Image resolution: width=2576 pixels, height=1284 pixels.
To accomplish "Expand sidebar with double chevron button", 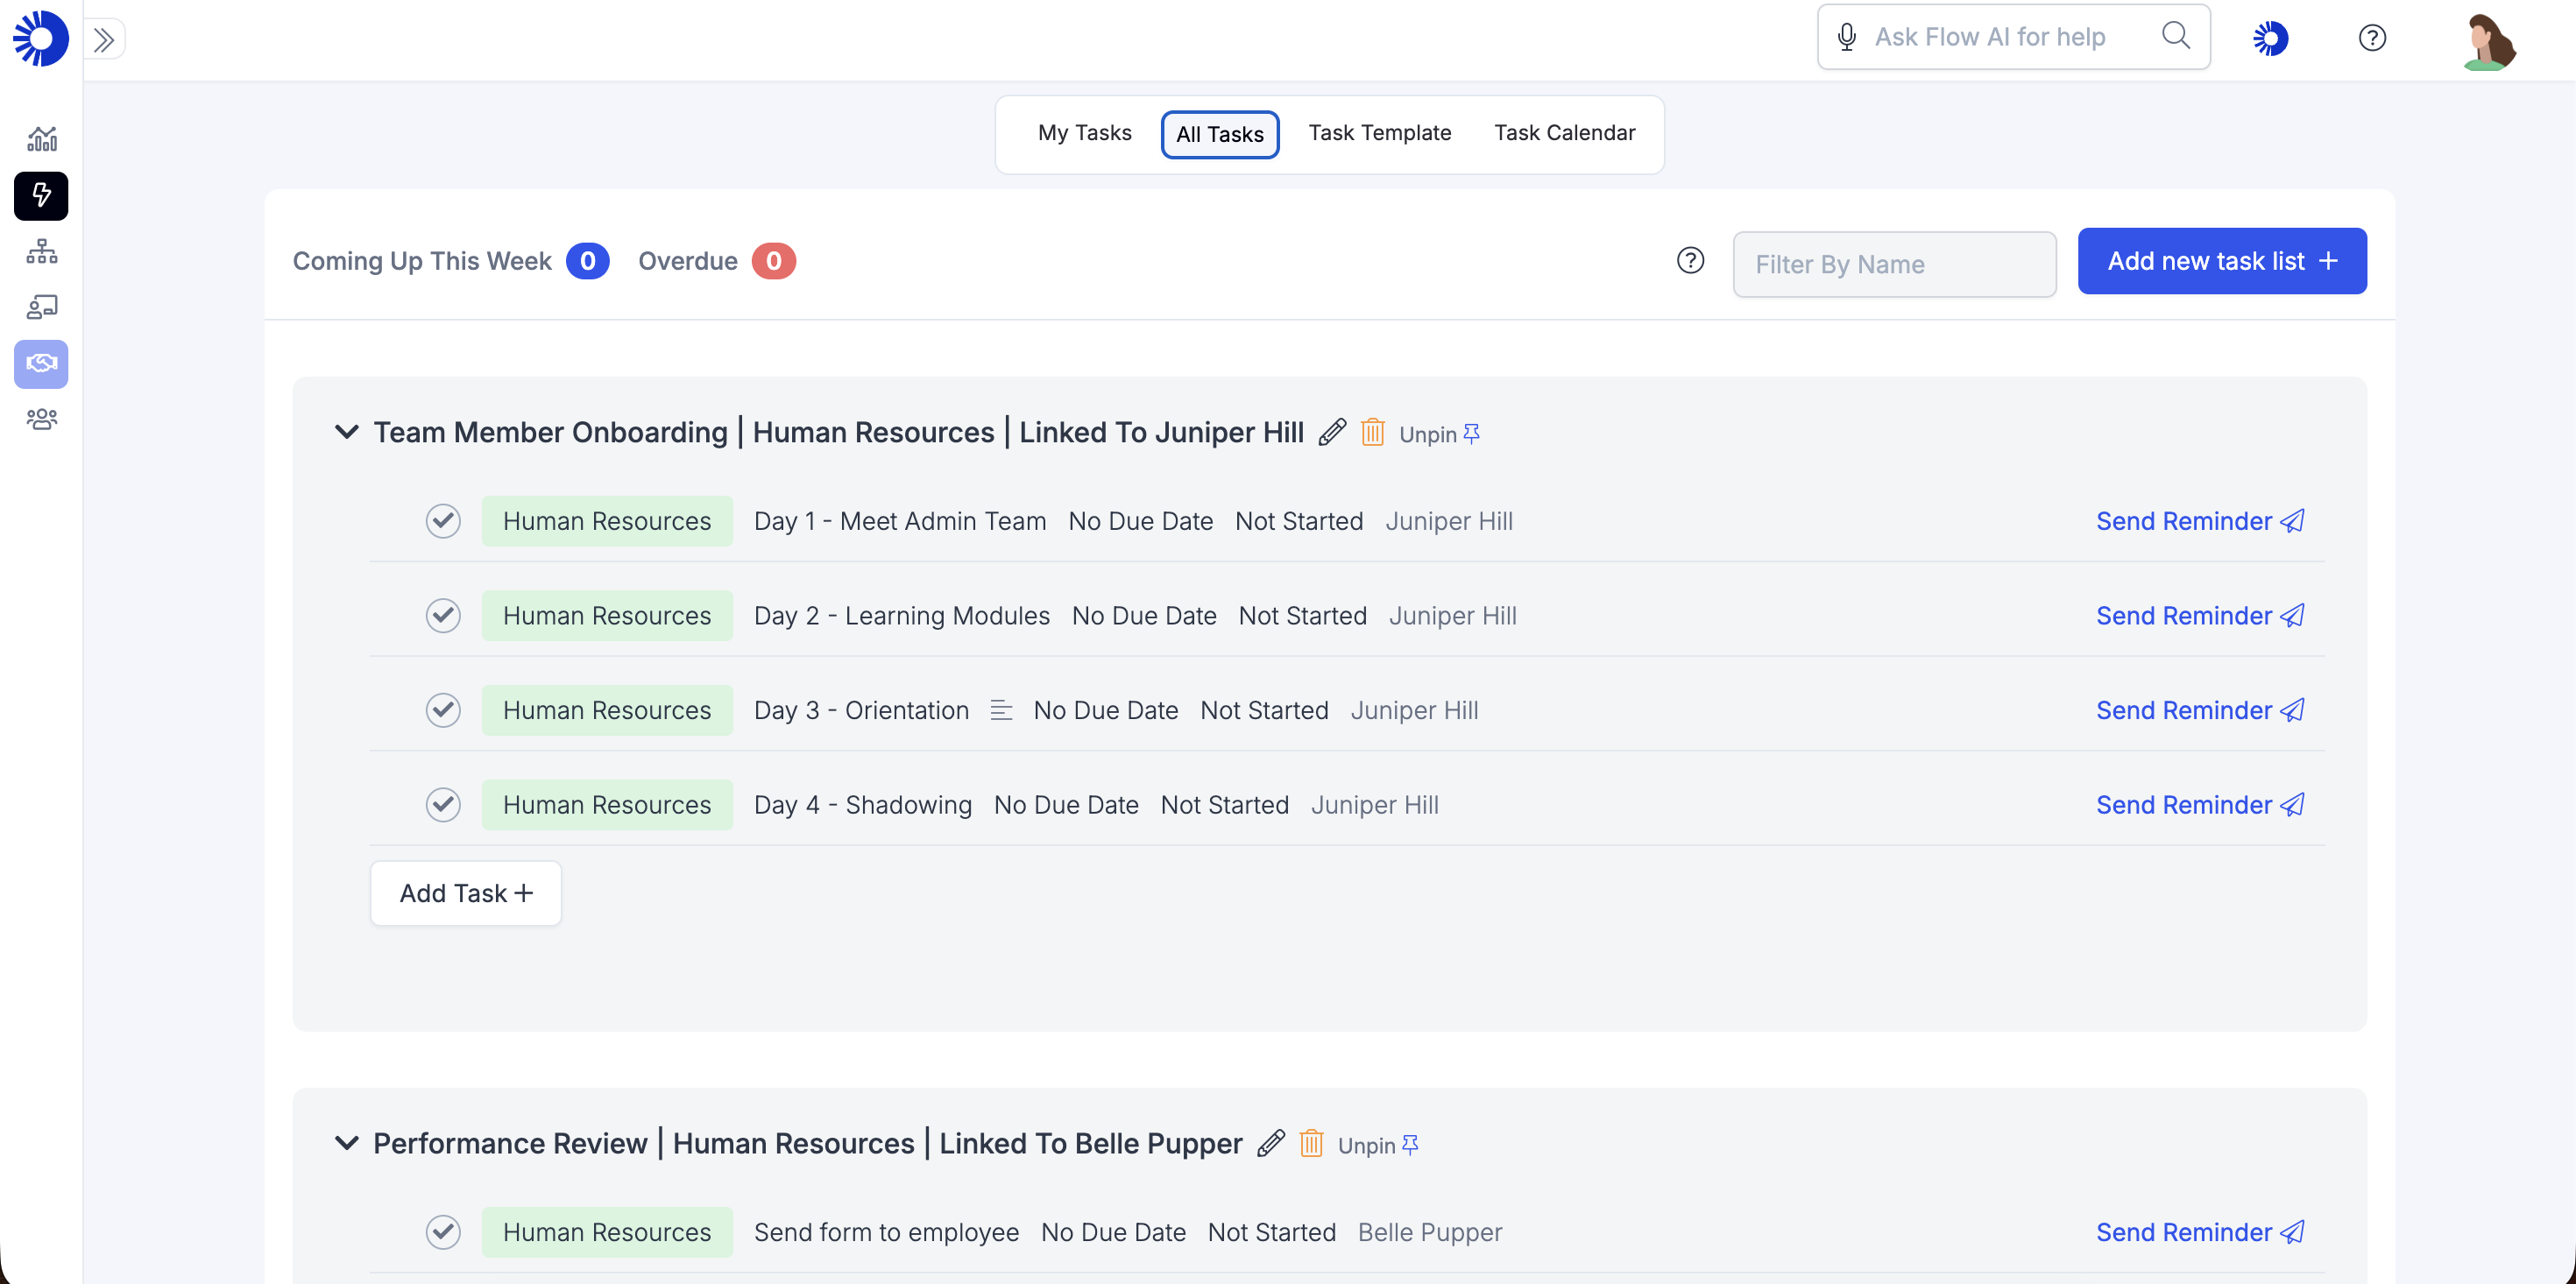I will coord(104,40).
